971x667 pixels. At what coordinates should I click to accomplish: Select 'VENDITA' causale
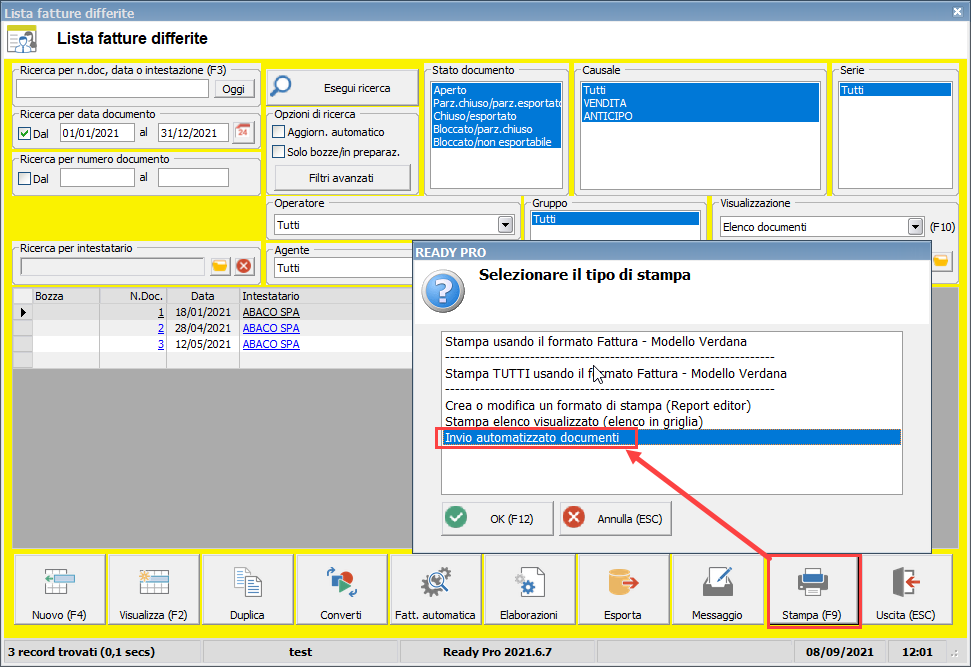700,103
